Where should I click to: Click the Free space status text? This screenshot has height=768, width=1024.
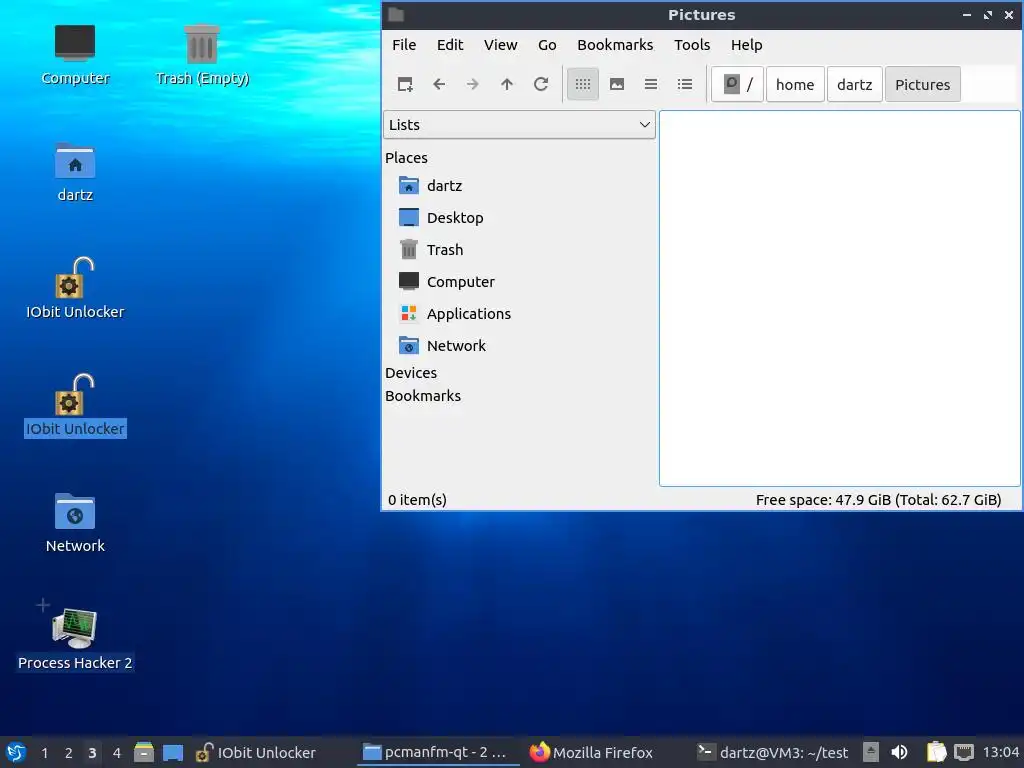tap(878, 500)
